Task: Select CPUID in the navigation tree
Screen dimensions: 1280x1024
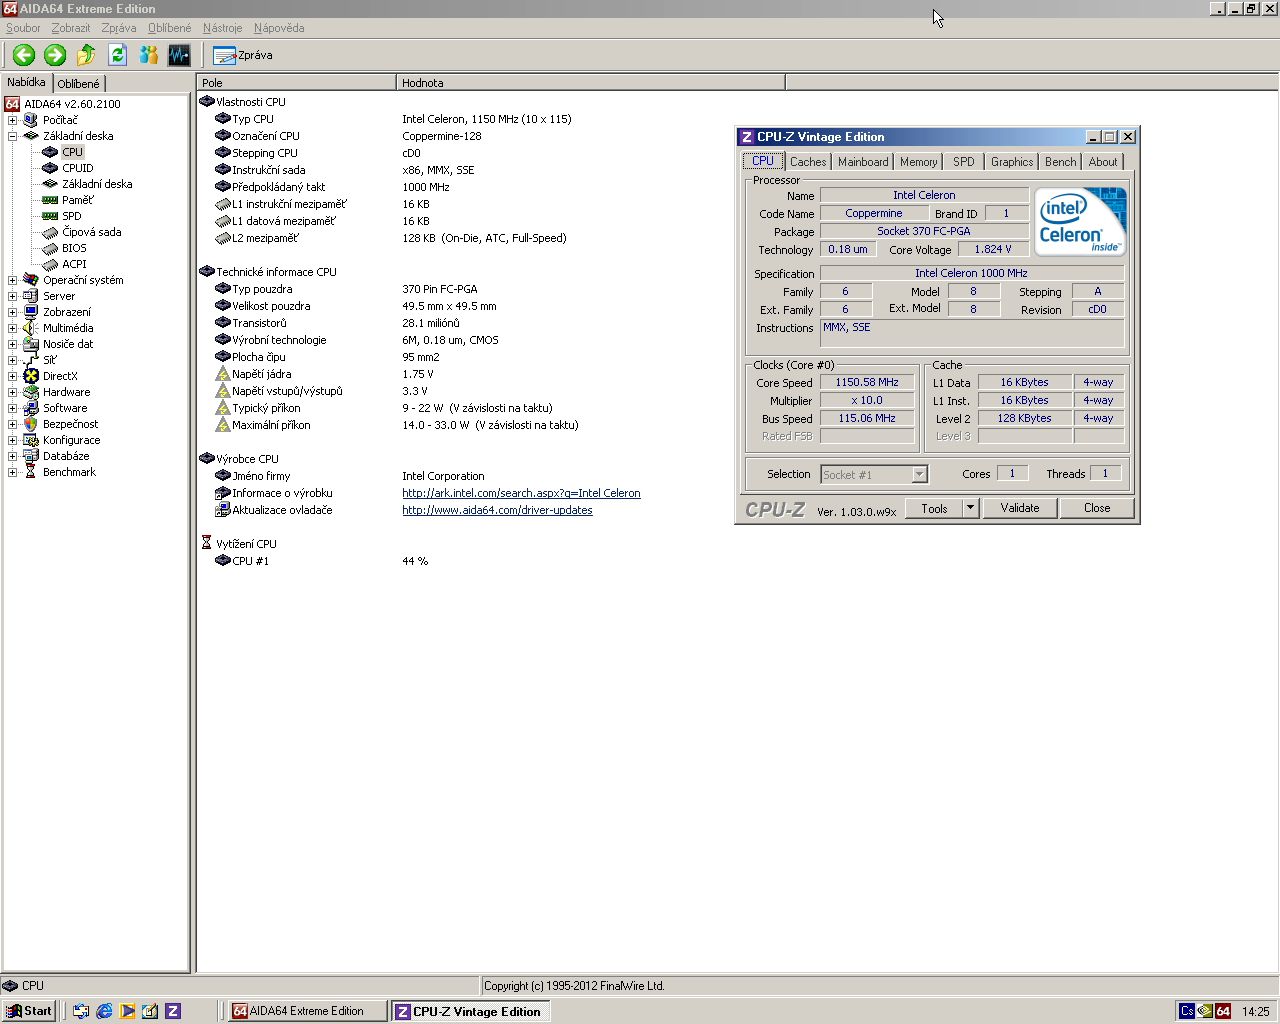Action: pos(77,168)
